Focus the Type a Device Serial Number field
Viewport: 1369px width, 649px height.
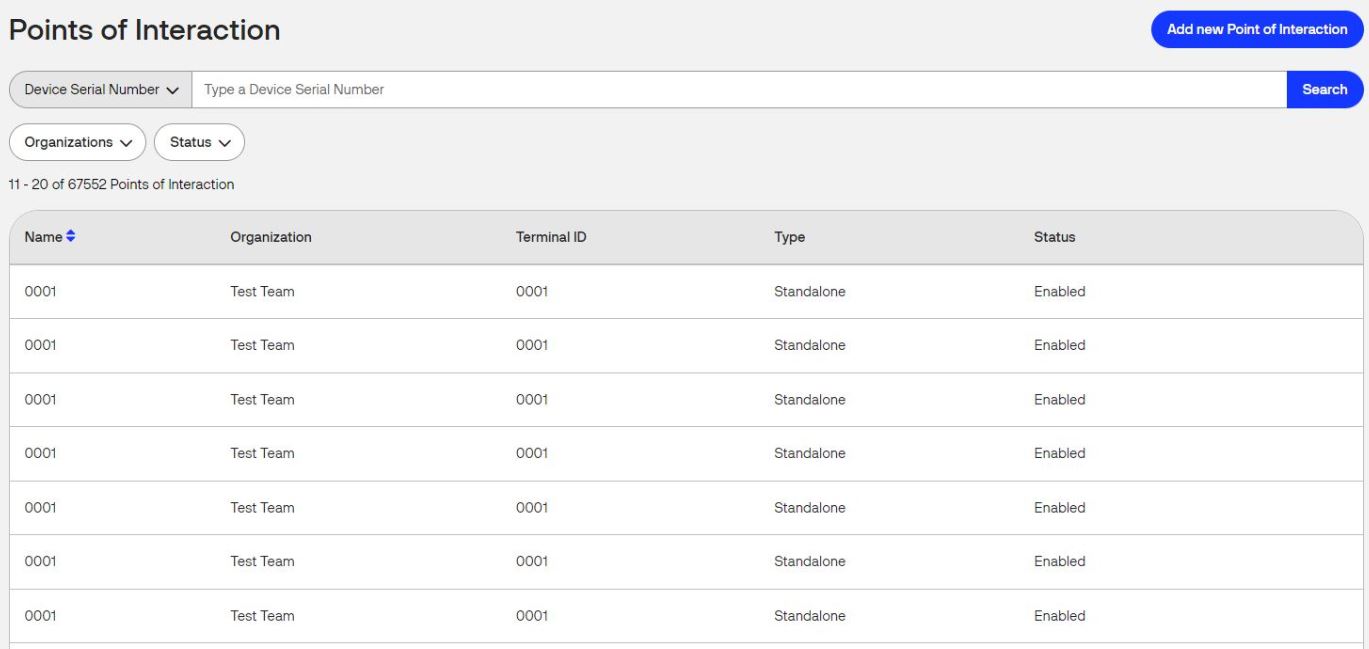(x=739, y=89)
